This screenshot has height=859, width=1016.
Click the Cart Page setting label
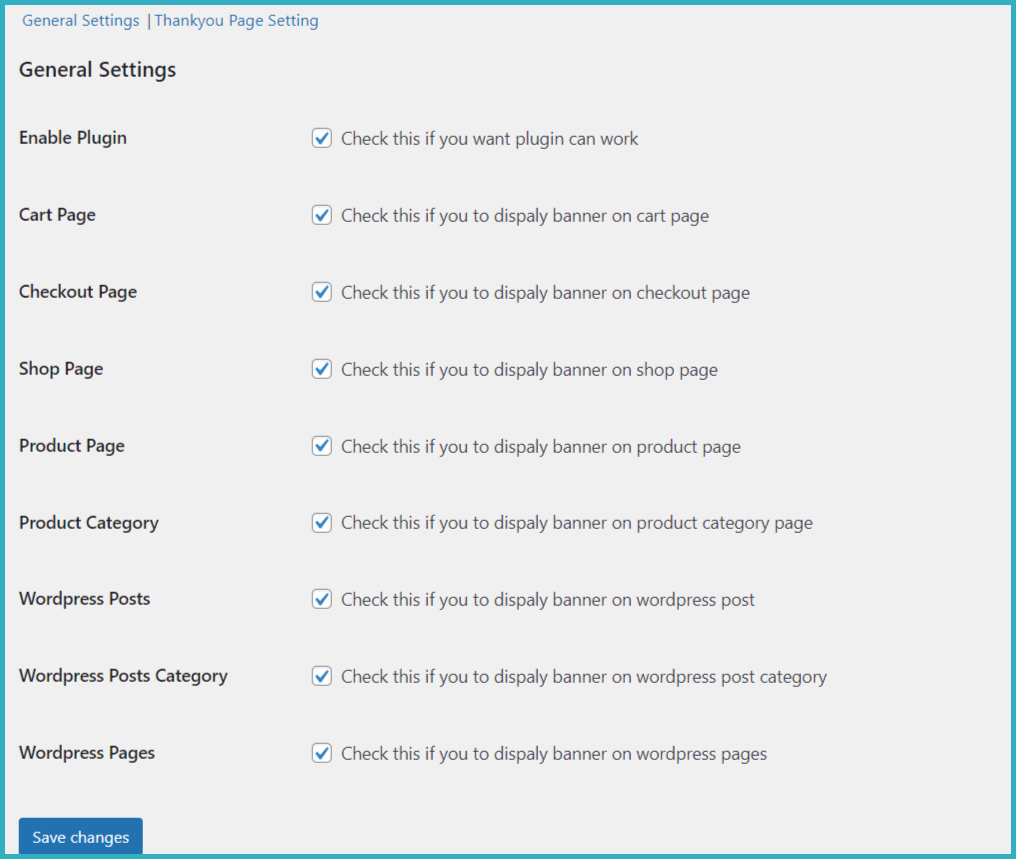57,215
